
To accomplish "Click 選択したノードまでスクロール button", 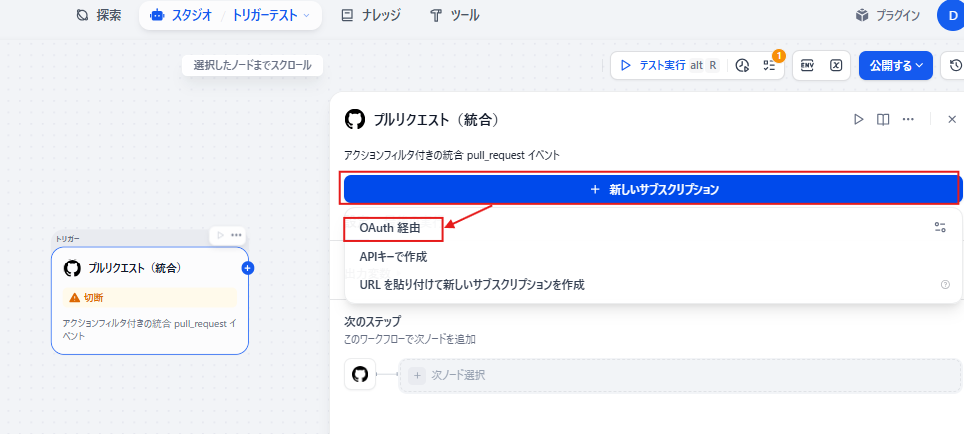I will [x=253, y=65].
